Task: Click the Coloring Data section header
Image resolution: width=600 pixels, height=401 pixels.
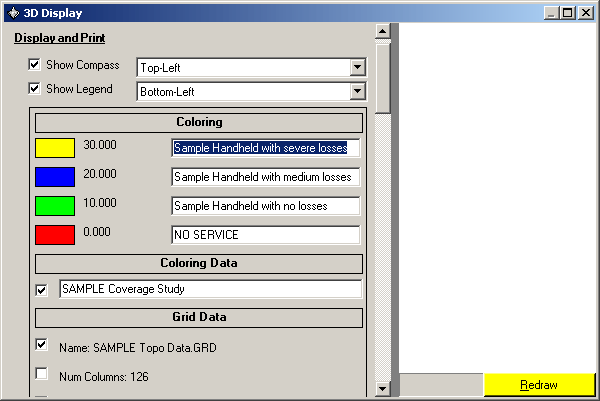Action: coord(199,264)
